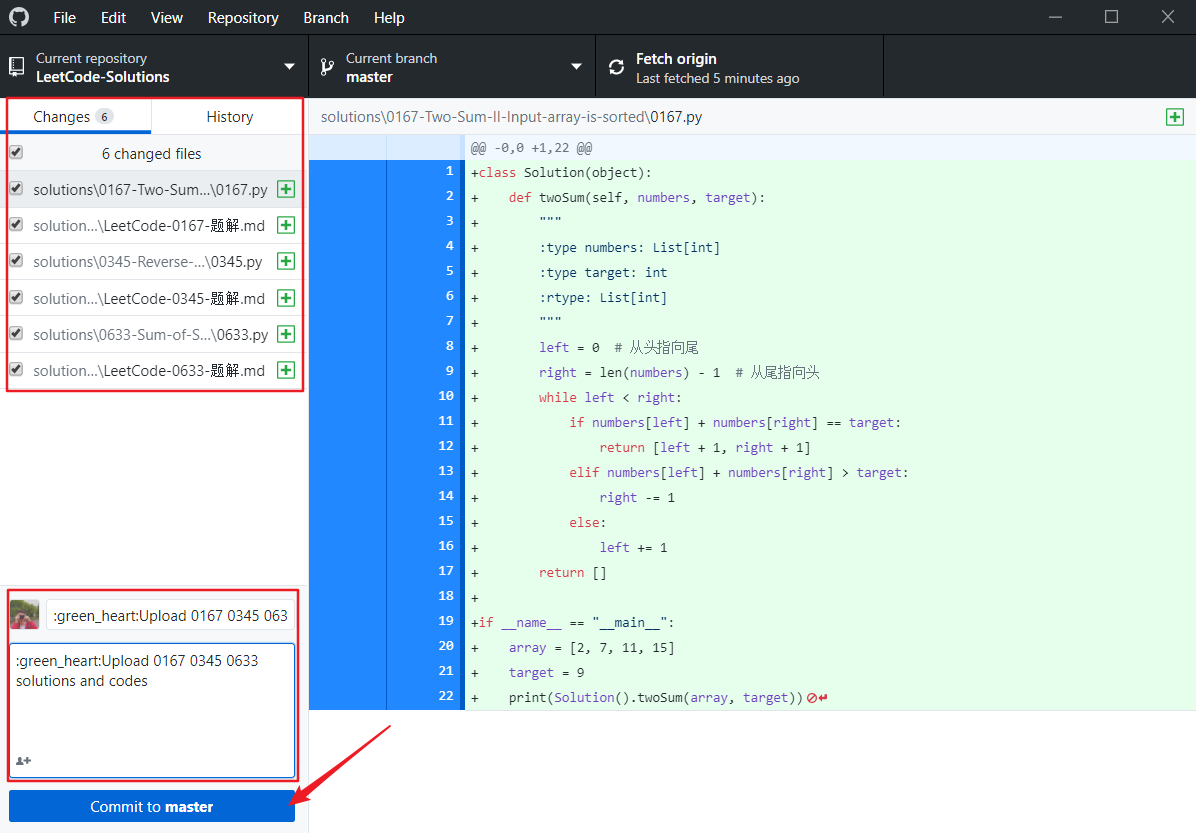Image resolution: width=1196 pixels, height=833 pixels.
Task: Click the added-file icon for LeetCode-0345-题解.md
Action: point(286,298)
